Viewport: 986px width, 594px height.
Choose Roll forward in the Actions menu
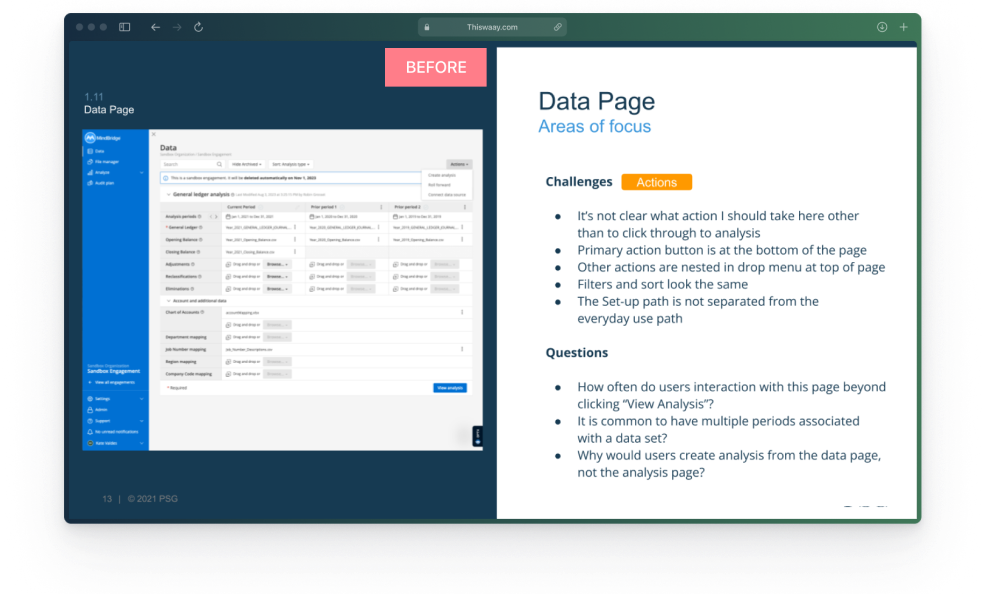coord(438,184)
